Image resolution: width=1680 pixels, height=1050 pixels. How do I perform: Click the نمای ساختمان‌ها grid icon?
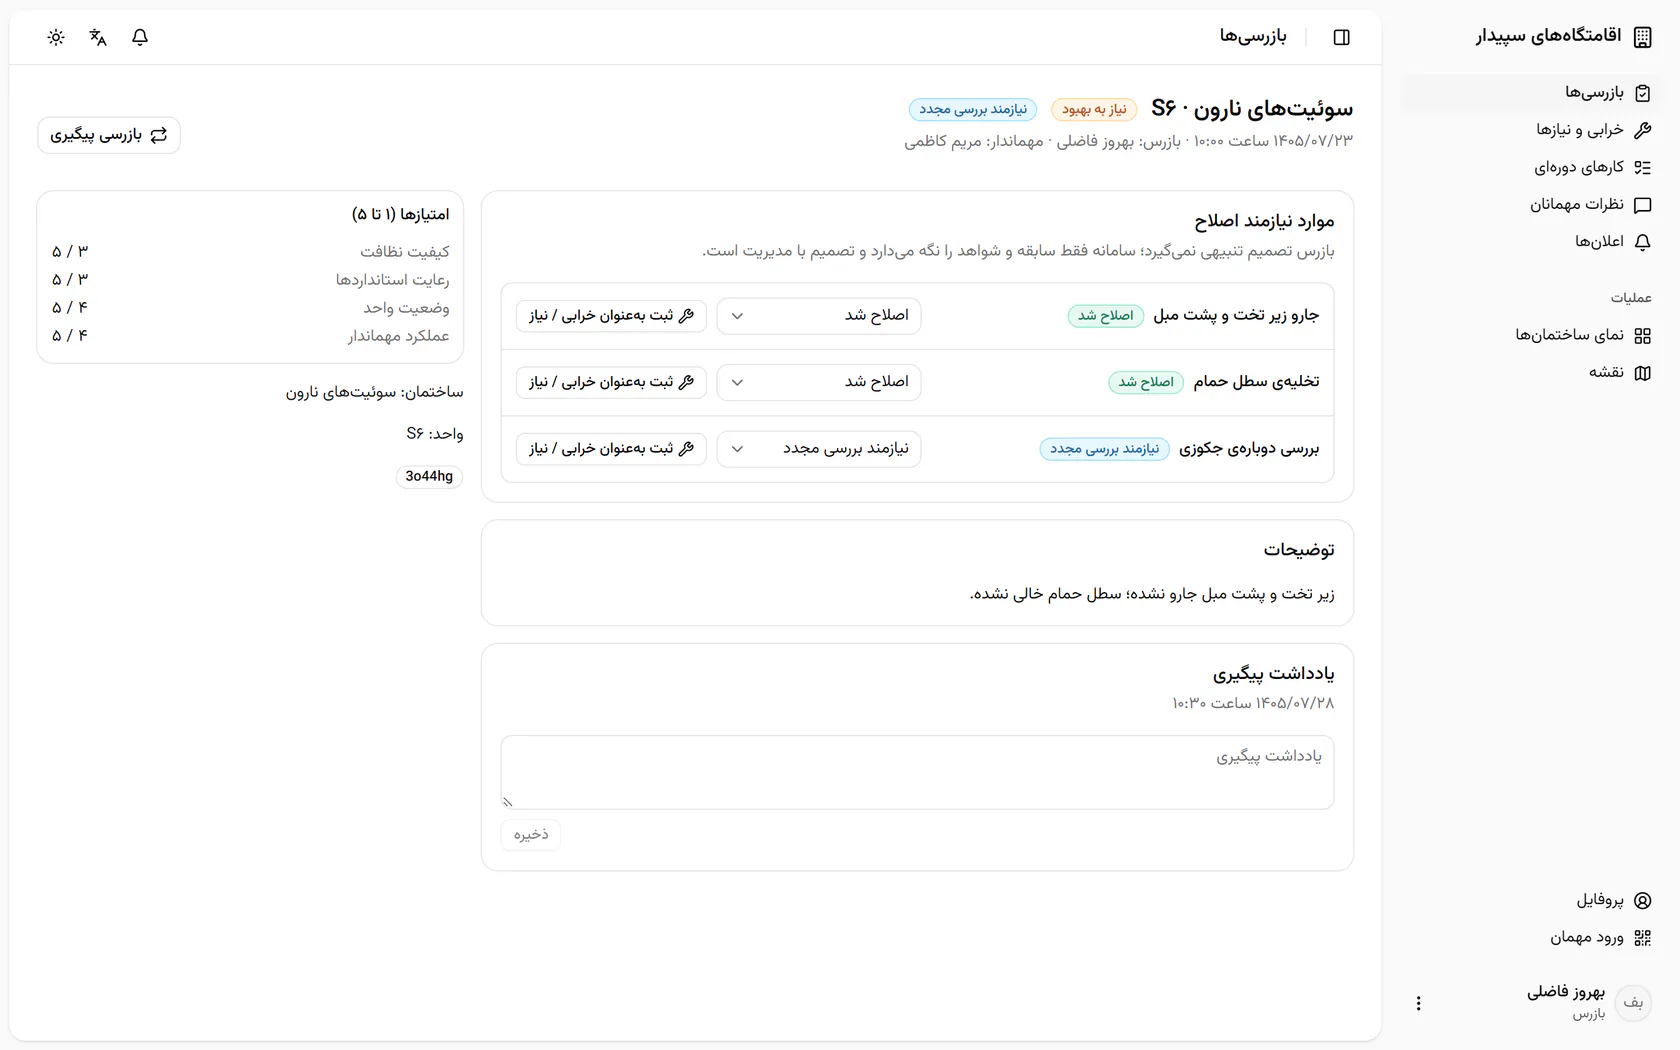(1642, 336)
